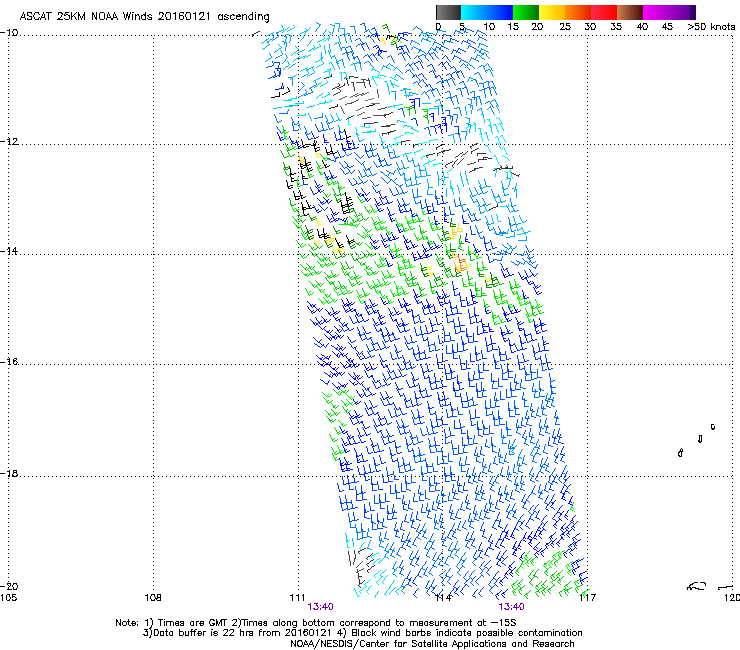Click the '-18' latitude axis label
The height and width of the screenshot is (650, 740).
(x=9, y=473)
